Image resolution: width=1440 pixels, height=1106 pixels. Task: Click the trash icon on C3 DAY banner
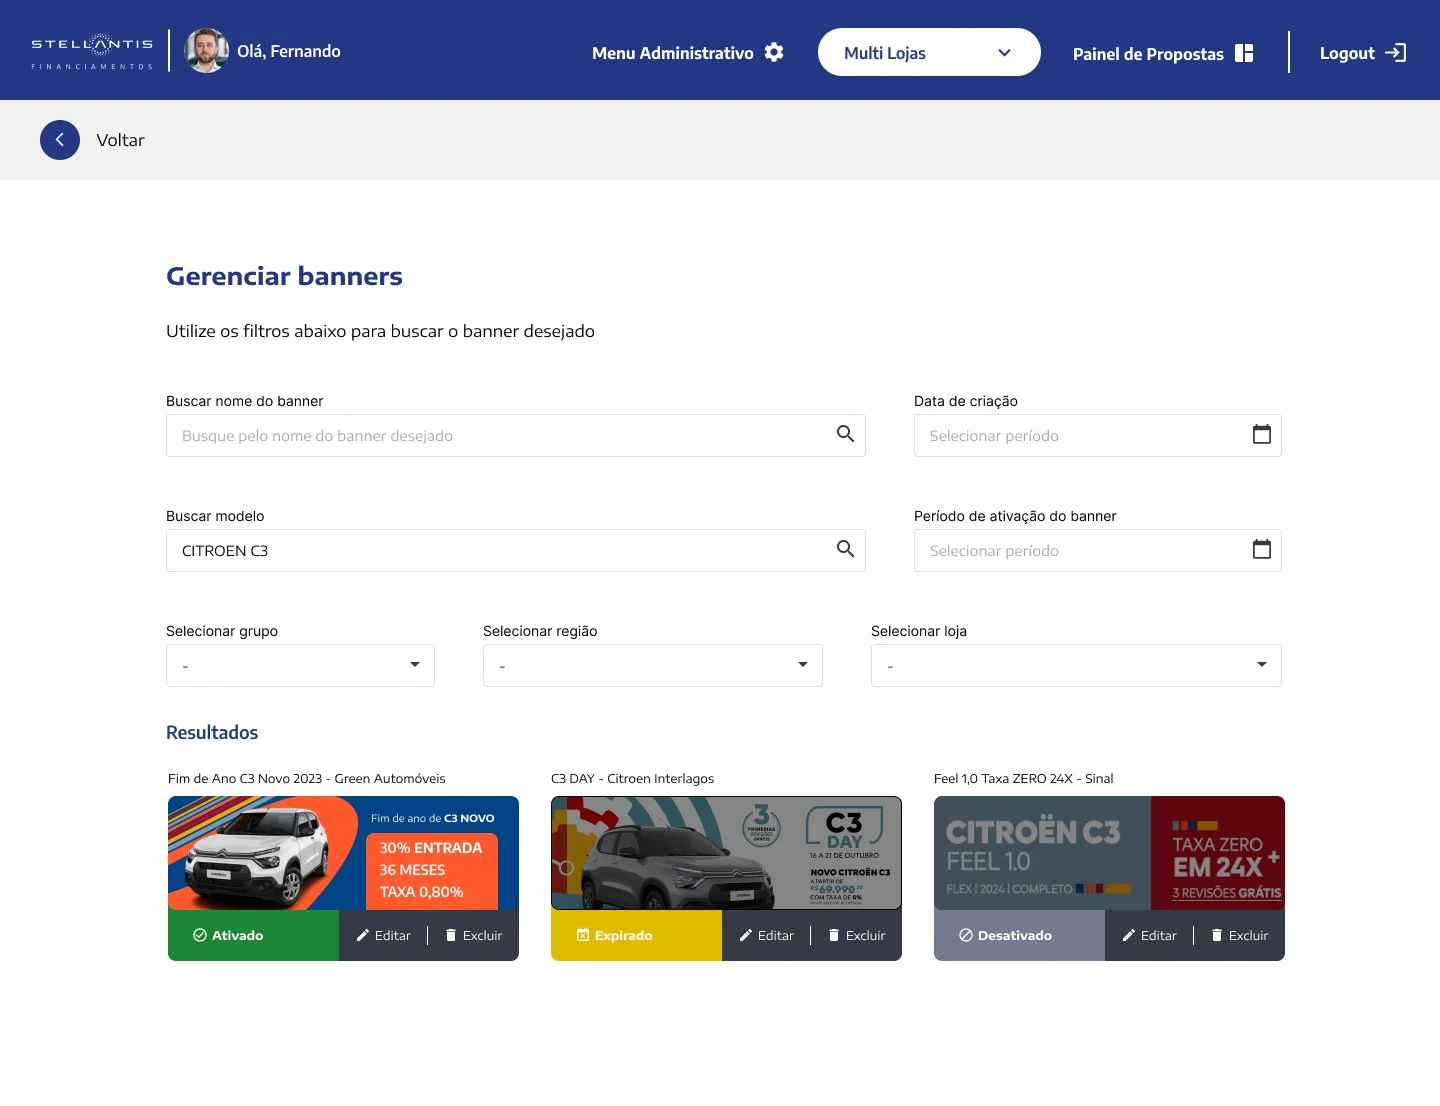coord(834,935)
